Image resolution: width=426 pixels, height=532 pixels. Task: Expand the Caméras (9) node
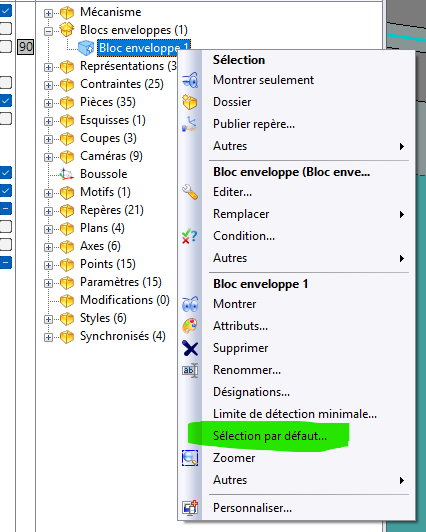click(x=48, y=157)
